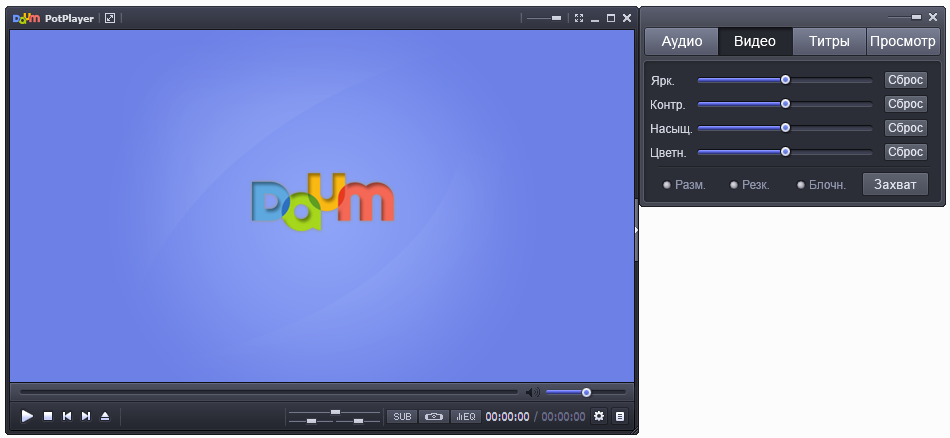Stop playback with the square Stop icon
The height and width of the screenshot is (438, 950).
pos(48,416)
